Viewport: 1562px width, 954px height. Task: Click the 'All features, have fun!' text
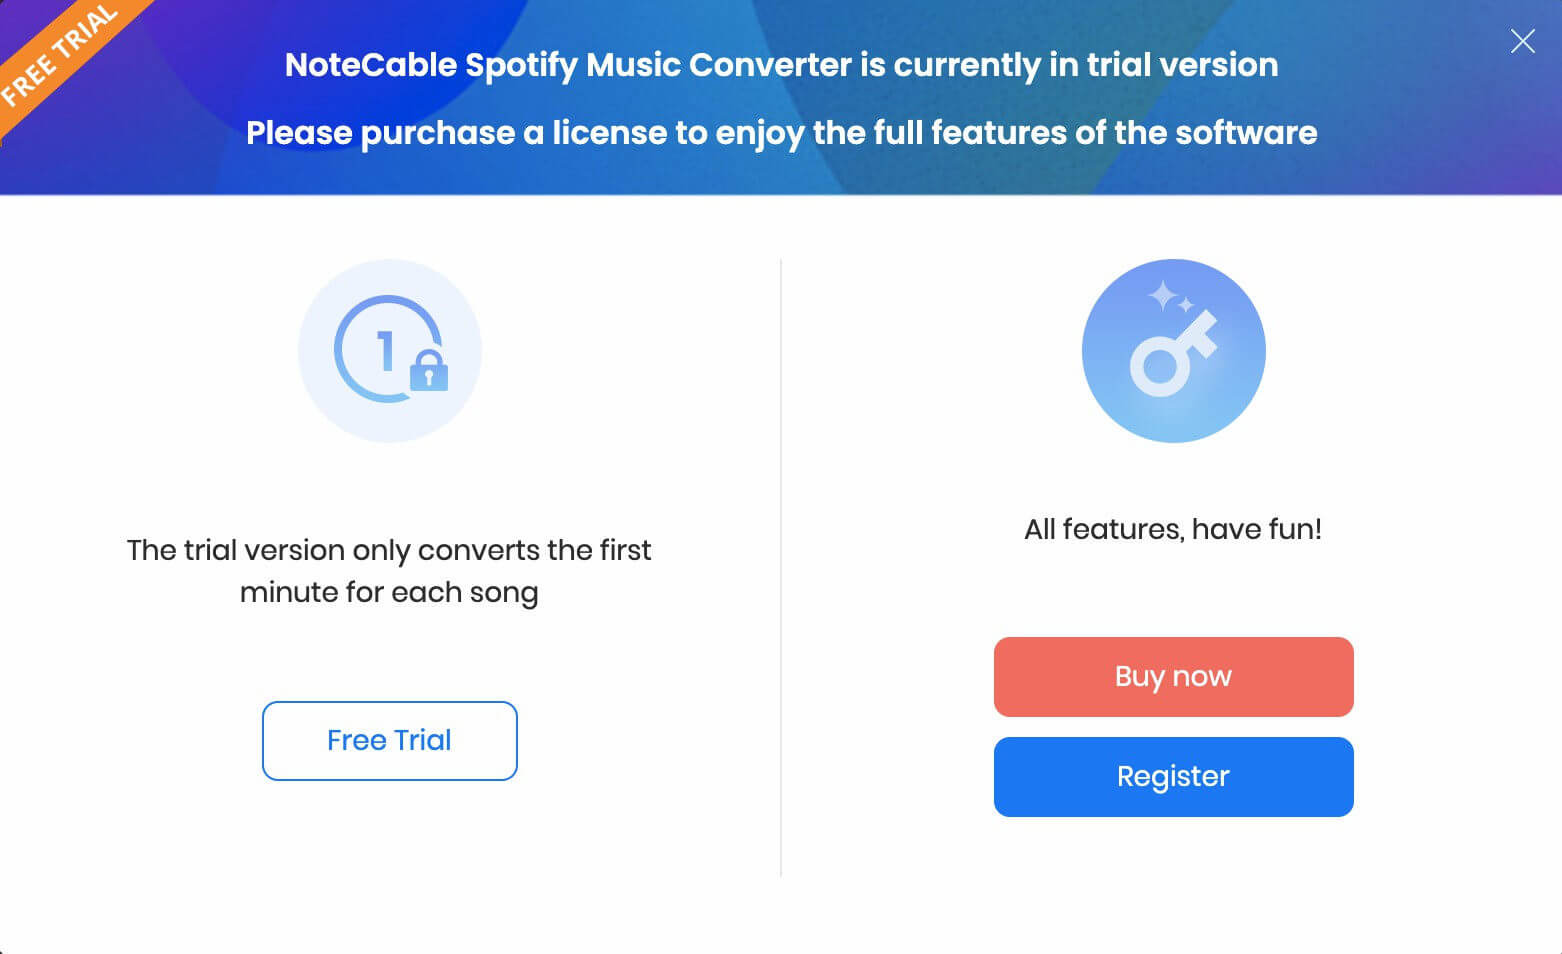[1173, 529]
